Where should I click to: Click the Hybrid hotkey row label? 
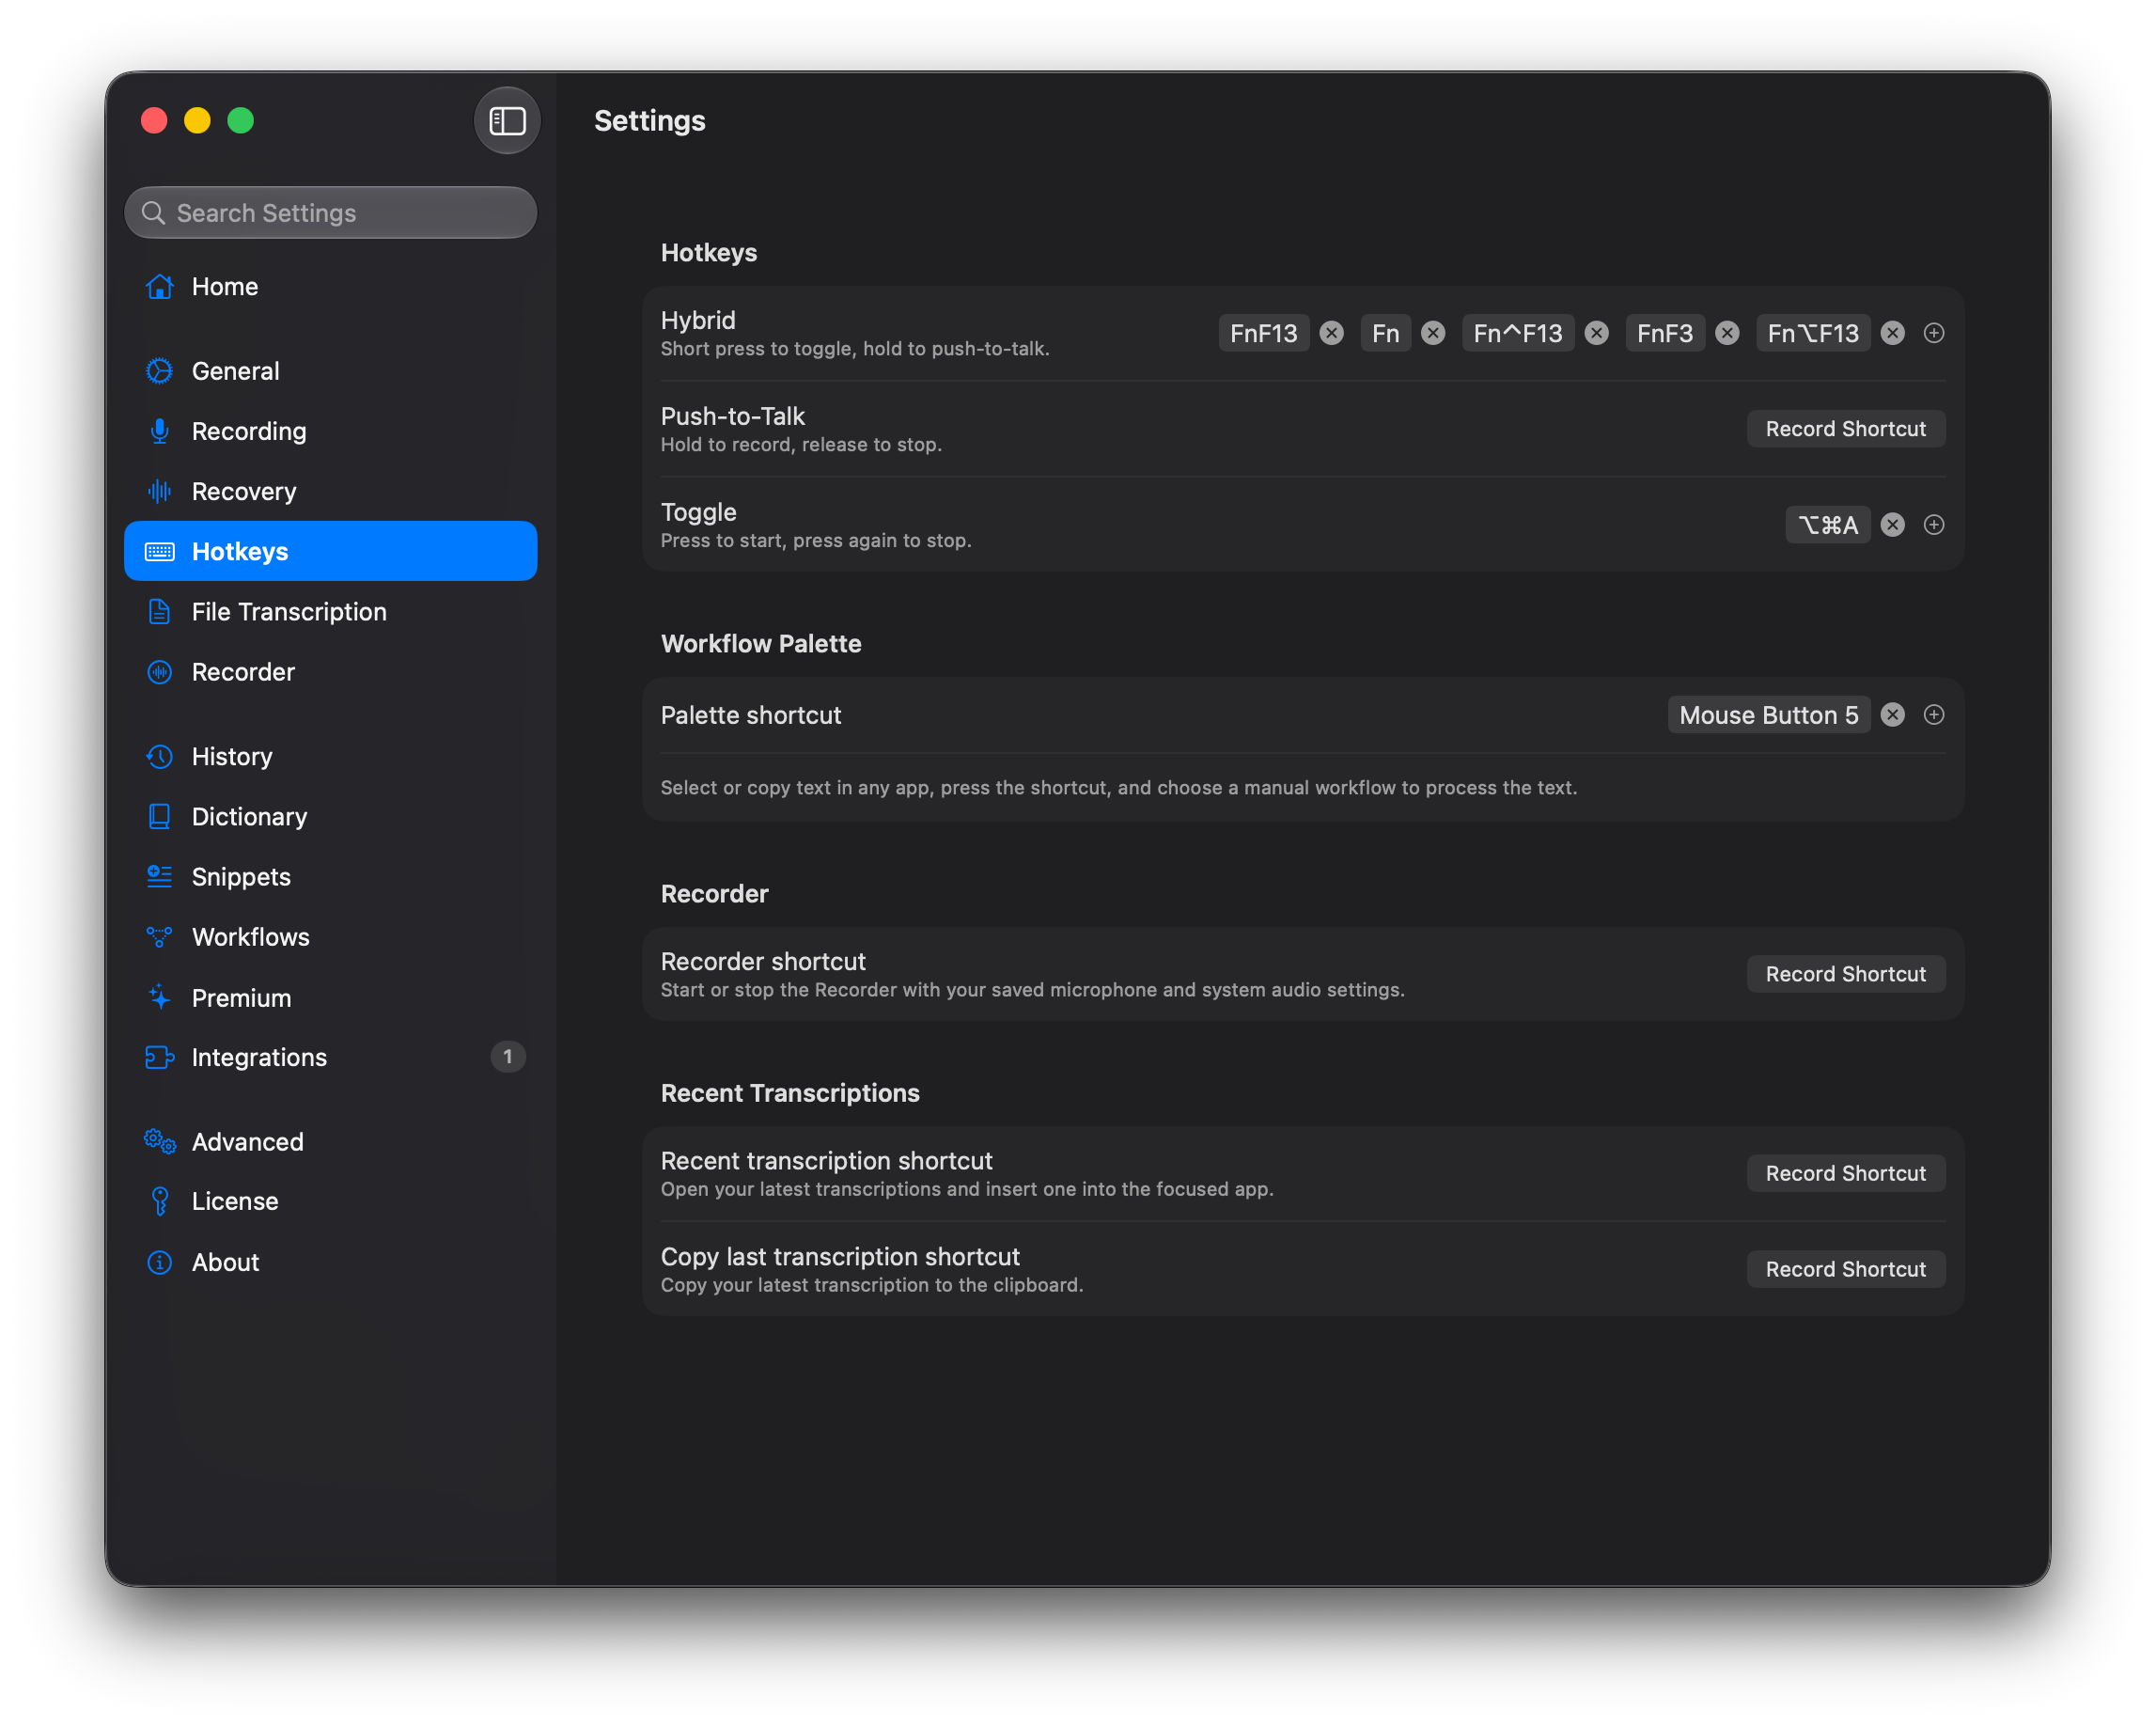pyautogui.click(x=698, y=320)
